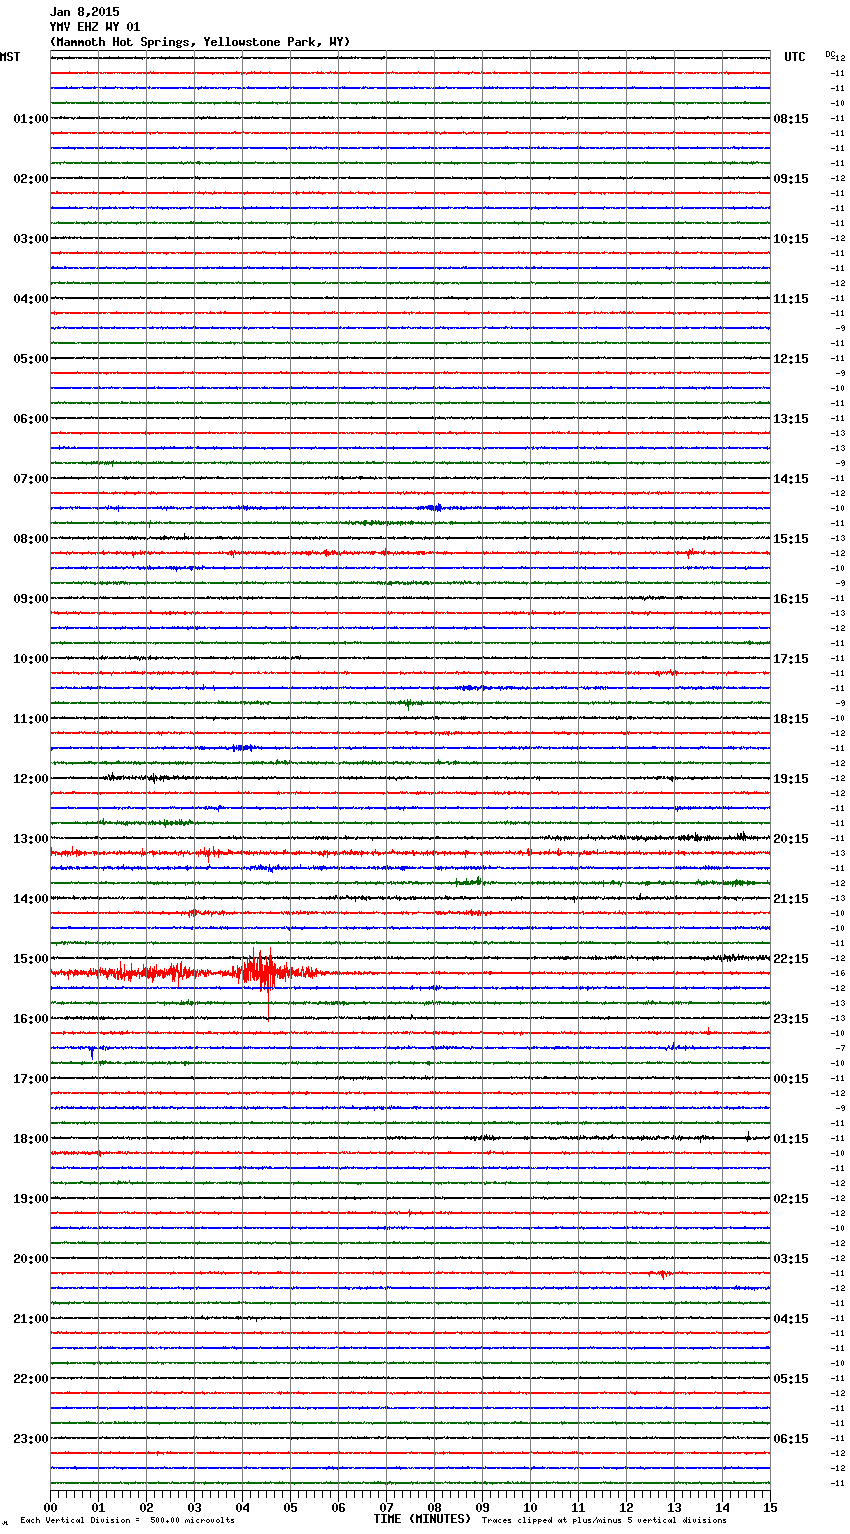Image resolution: width=850 pixels, height=1534 pixels.
Task: Click the 08:15 UTC time label
Action: (x=791, y=119)
